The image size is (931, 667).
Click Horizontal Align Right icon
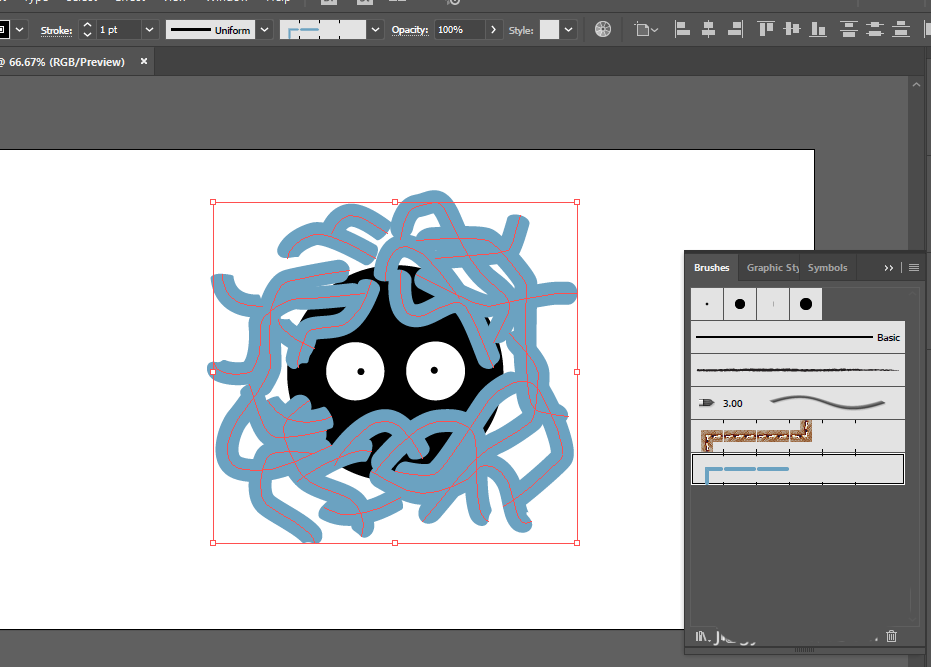735,29
